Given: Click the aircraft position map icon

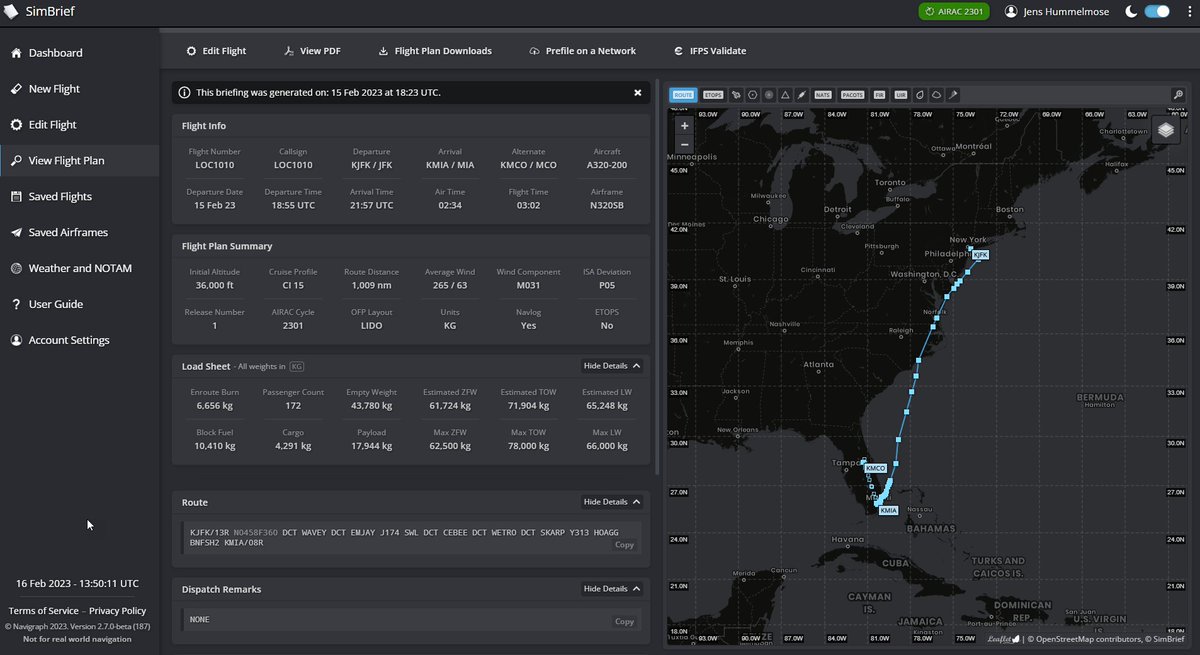Looking at the screenshot, I should point(736,94).
